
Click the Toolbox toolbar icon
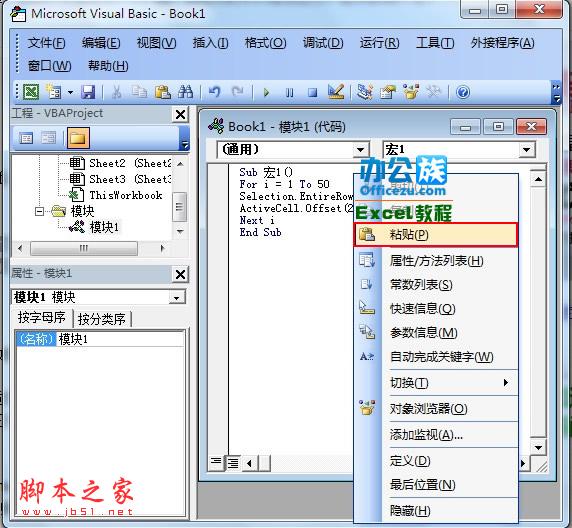tap(434, 92)
